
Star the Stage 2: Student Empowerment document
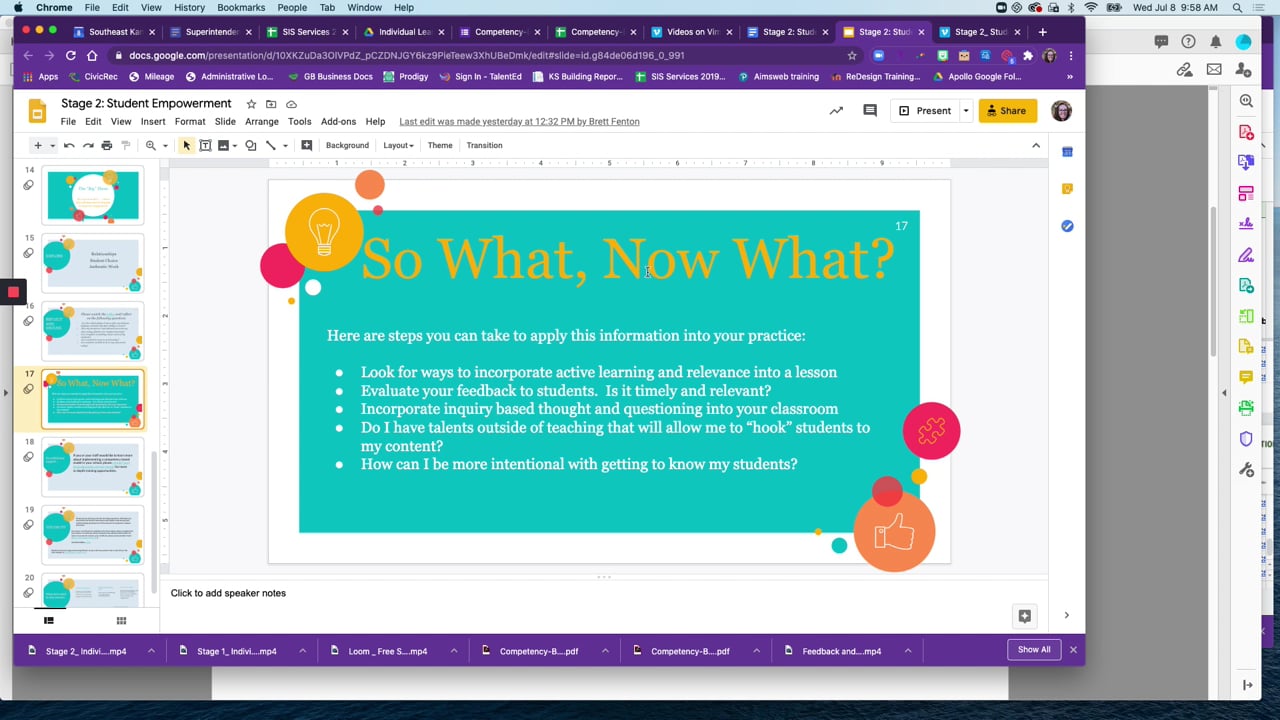[251, 104]
